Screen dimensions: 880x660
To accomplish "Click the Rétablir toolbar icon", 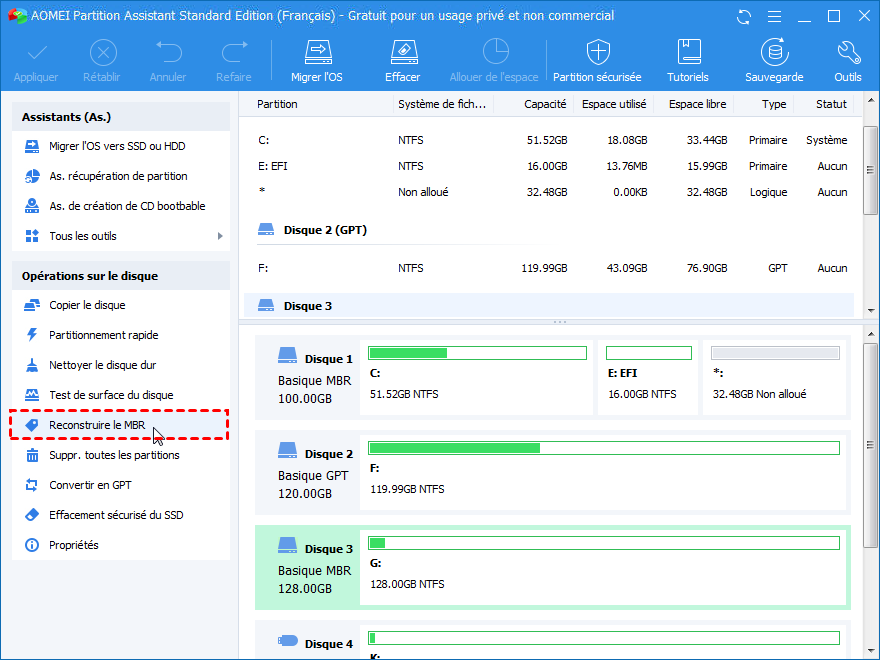I will [103, 53].
